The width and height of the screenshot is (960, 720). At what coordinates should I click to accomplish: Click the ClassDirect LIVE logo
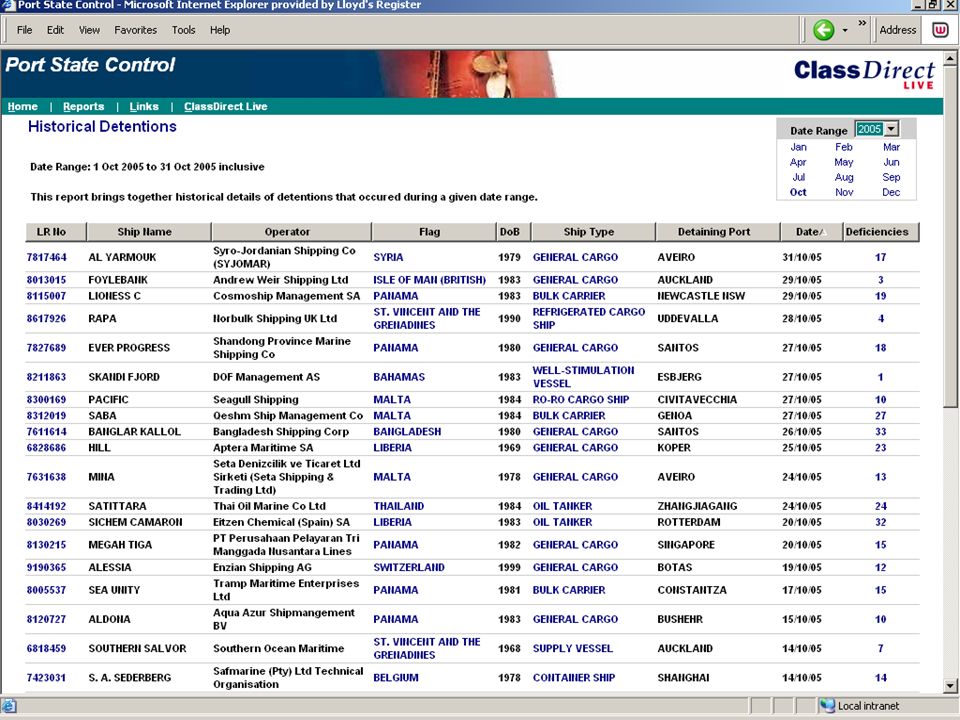point(864,74)
